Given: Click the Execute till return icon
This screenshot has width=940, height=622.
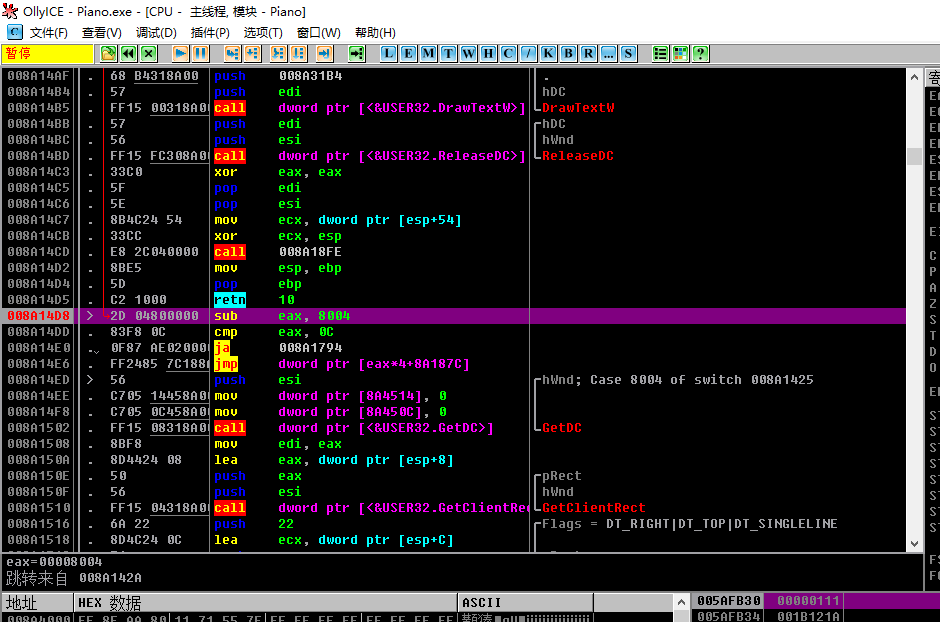Looking at the screenshot, I should point(324,54).
